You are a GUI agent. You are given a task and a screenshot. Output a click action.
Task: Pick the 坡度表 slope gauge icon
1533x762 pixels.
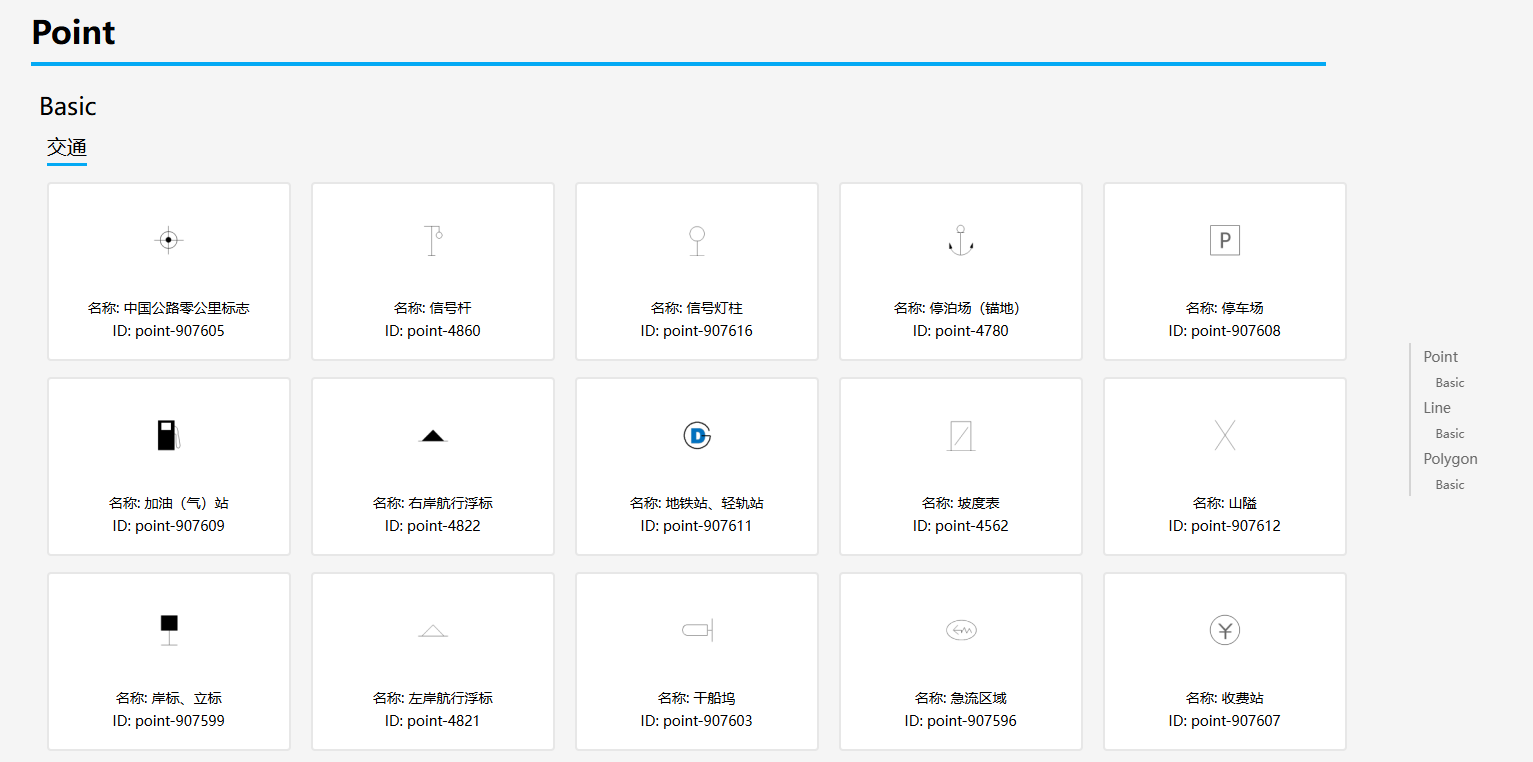pyautogui.click(x=961, y=435)
